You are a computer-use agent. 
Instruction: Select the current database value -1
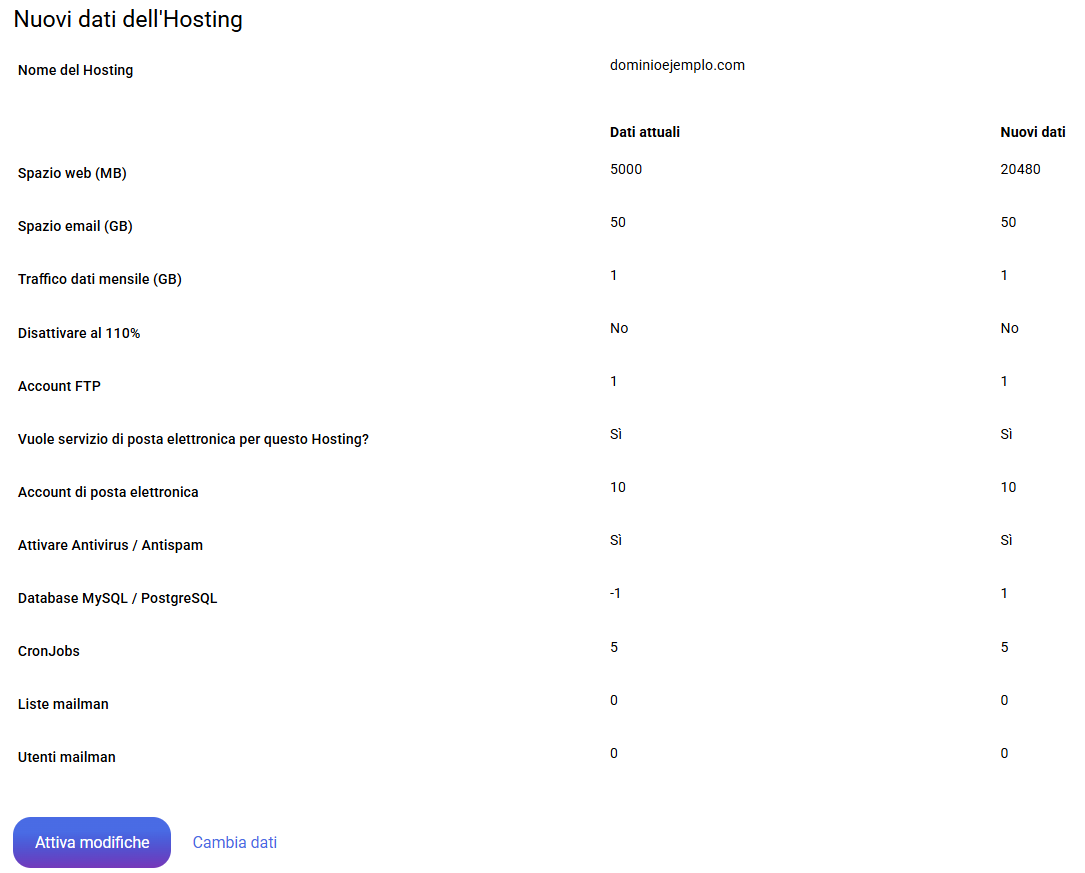[616, 593]
